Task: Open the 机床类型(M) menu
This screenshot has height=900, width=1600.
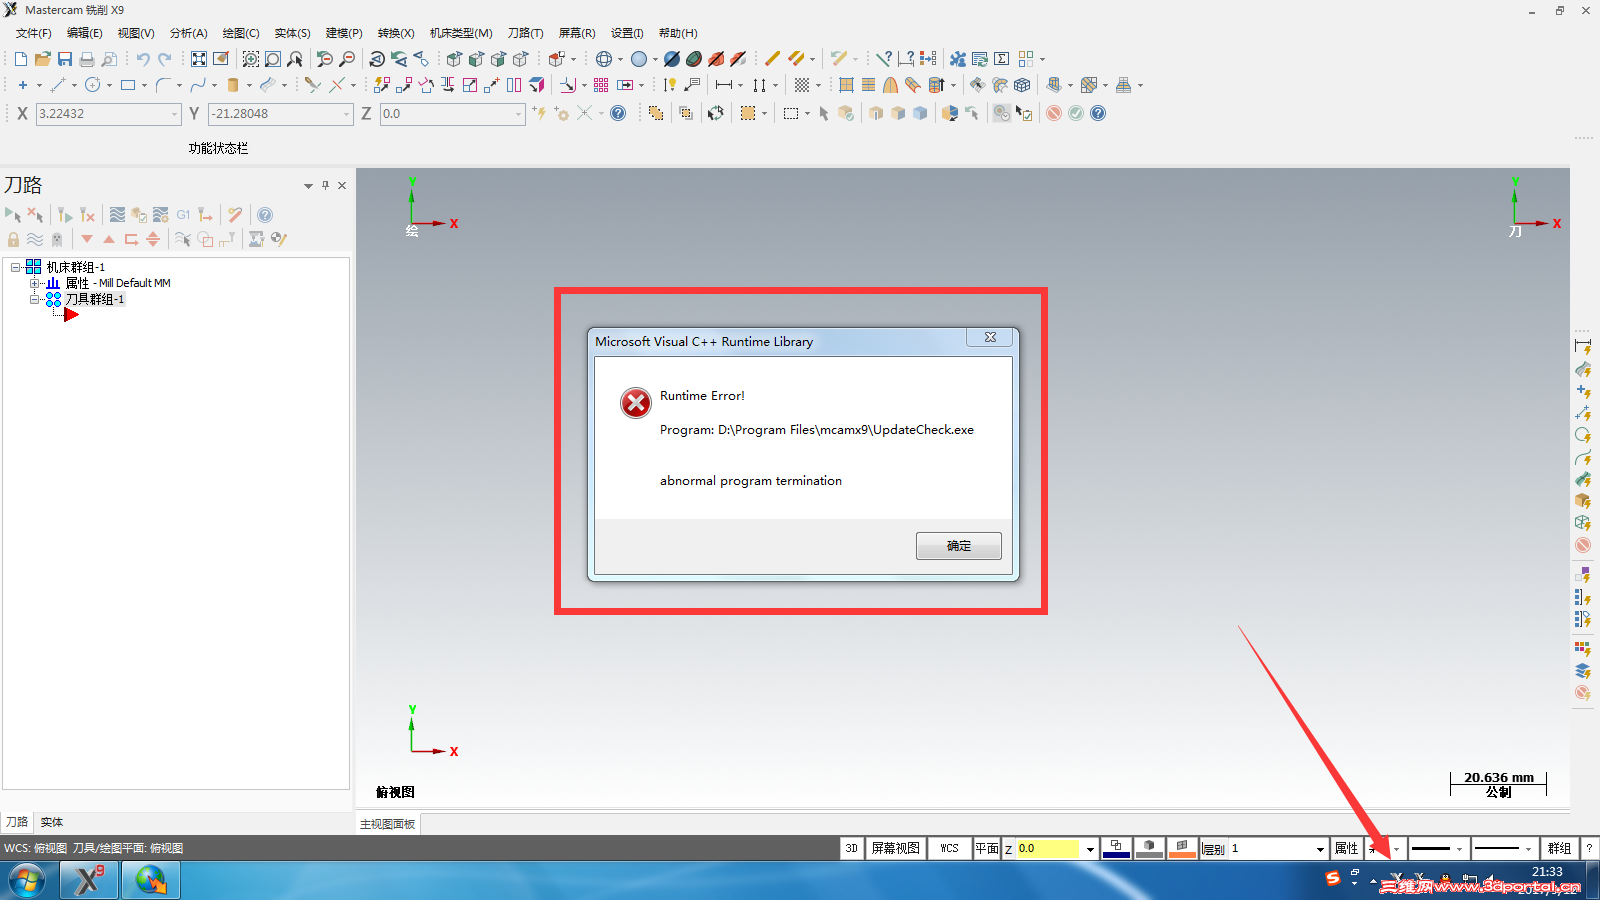Action: pyautogui.click(x=461, y=33)
